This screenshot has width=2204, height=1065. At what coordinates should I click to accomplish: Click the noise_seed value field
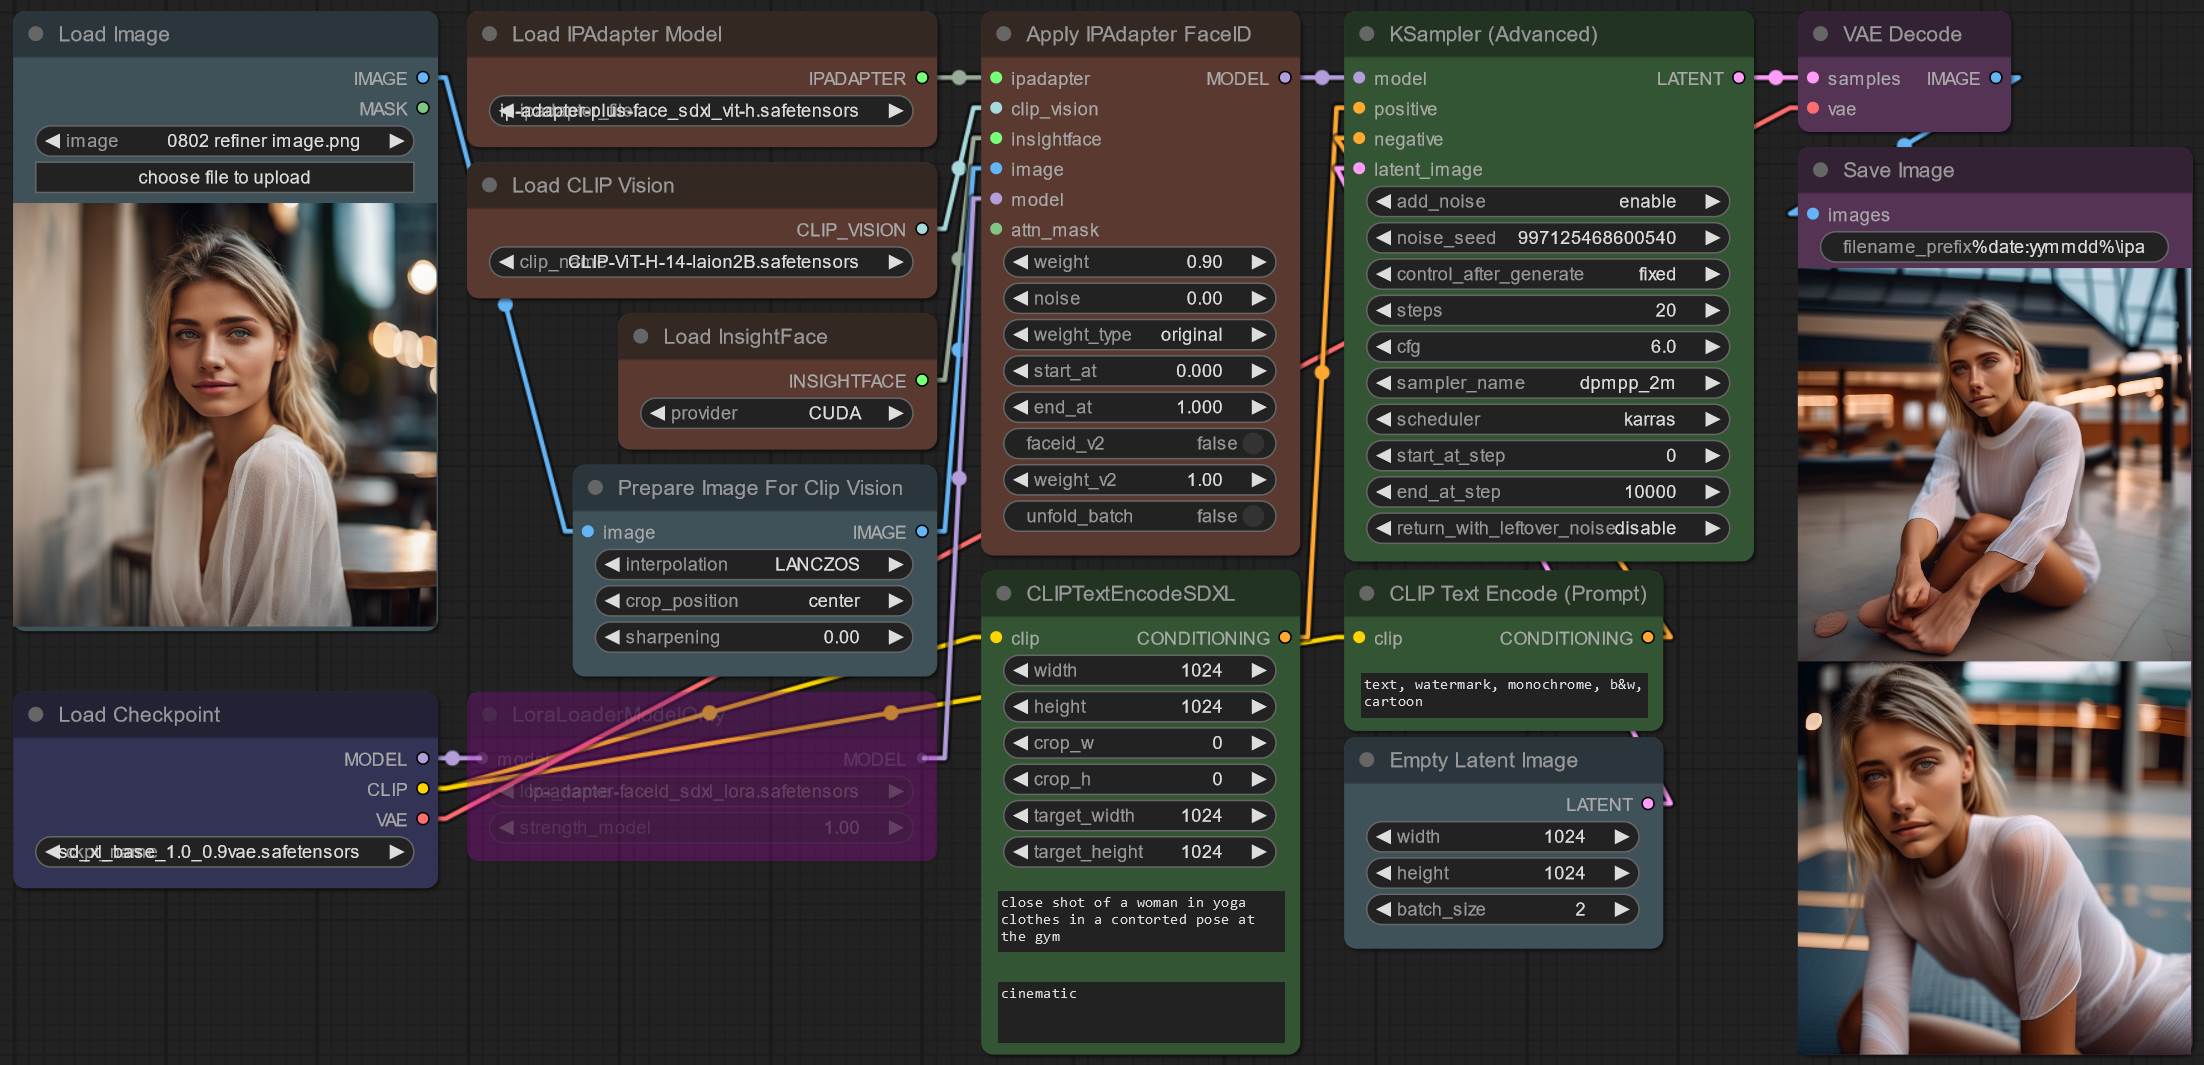tap(1547, 238)
